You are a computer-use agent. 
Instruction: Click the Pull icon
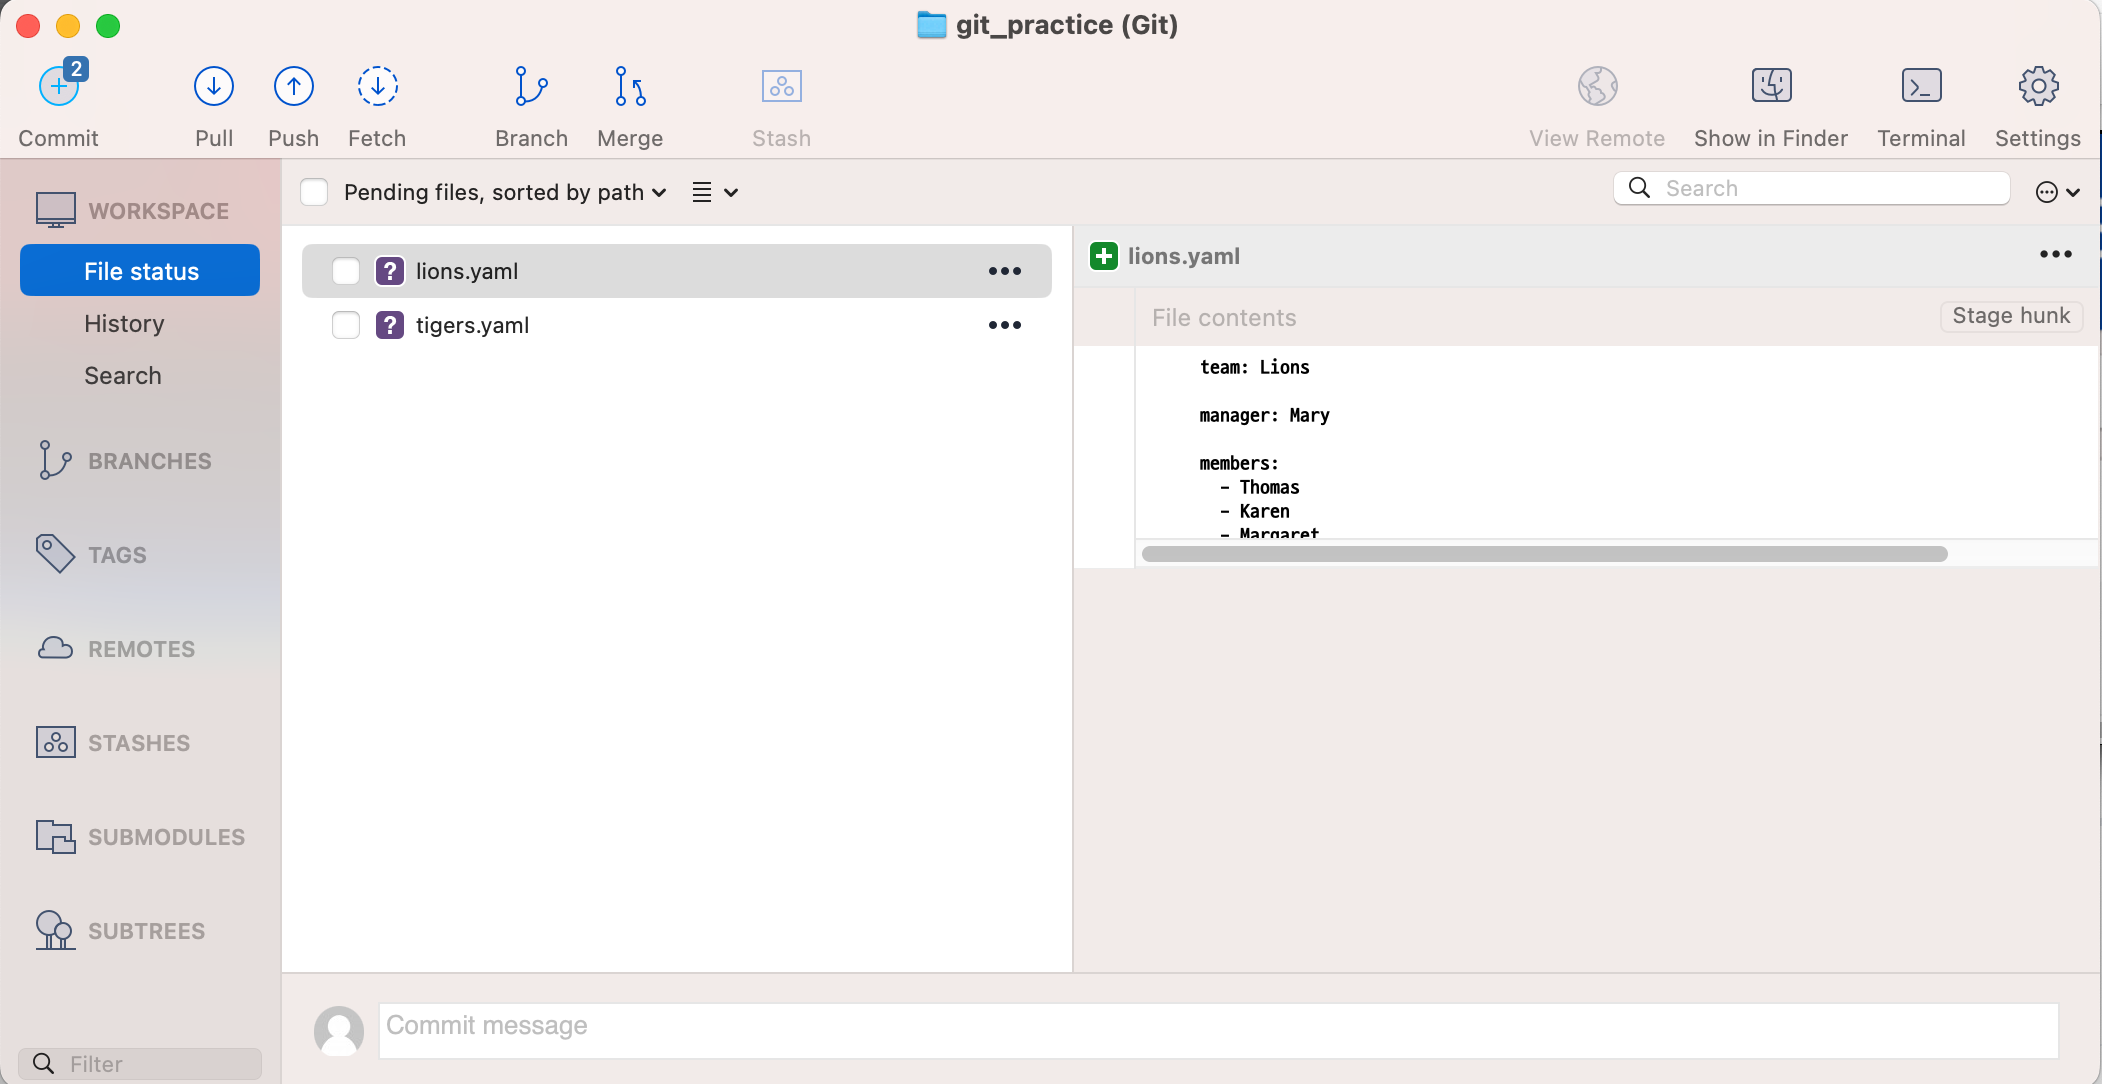point(213,87)
